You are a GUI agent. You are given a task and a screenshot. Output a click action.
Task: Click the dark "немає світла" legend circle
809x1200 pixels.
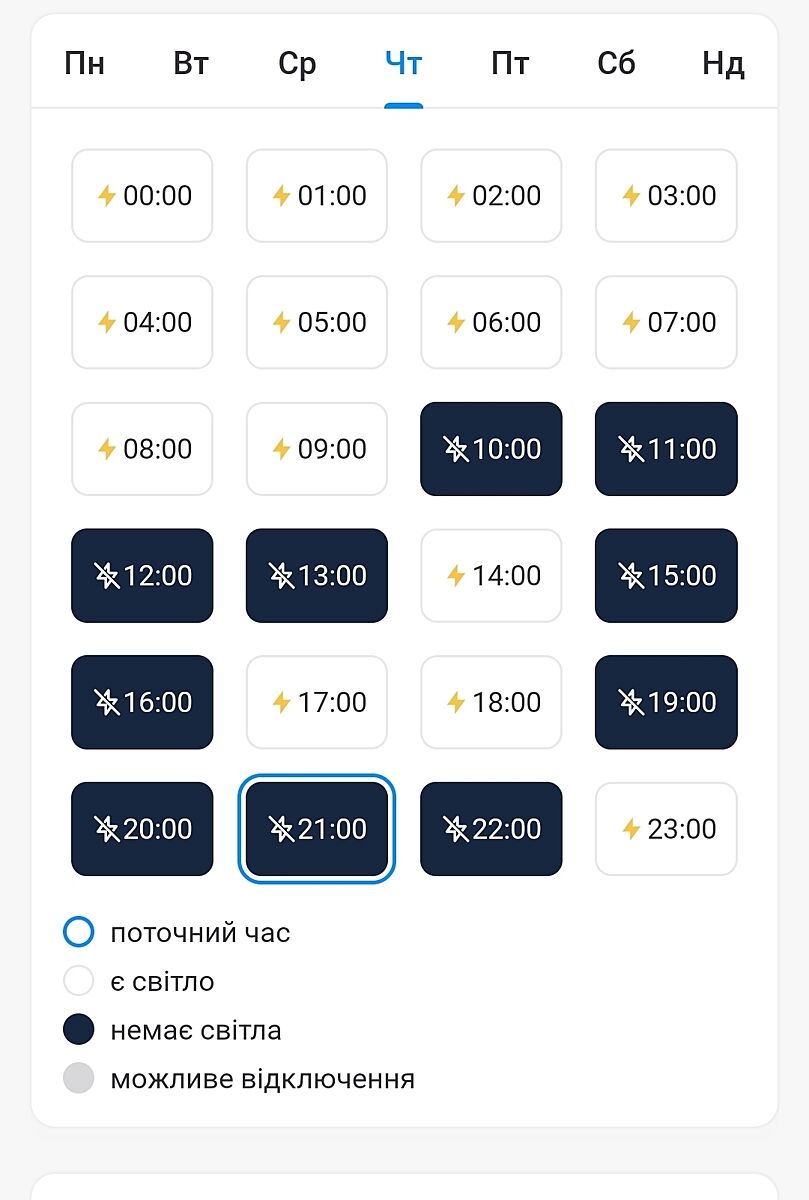[78, 1030]
